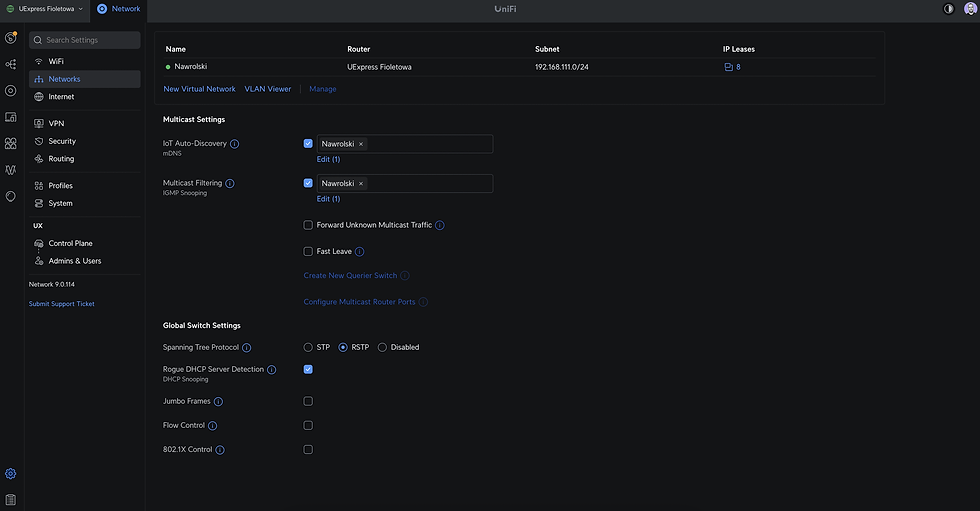Open the IoT Auto-Discovery network selector field

point(428,144)
